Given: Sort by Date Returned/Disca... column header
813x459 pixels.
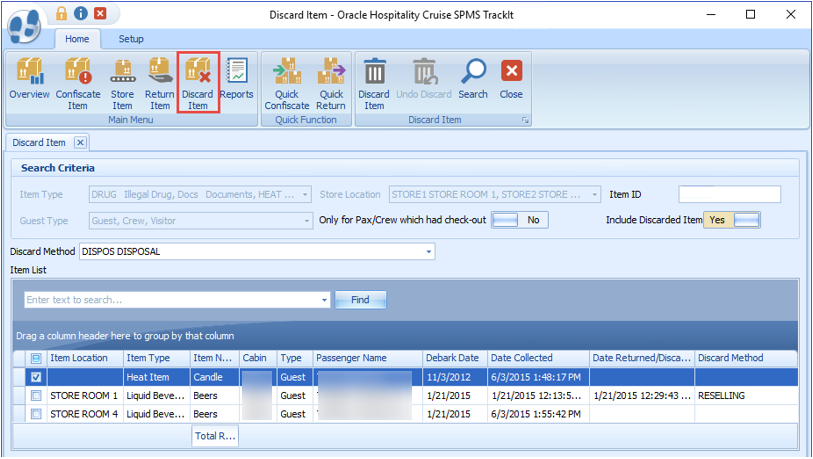Looking at the screenshot, I should point(642,358).
